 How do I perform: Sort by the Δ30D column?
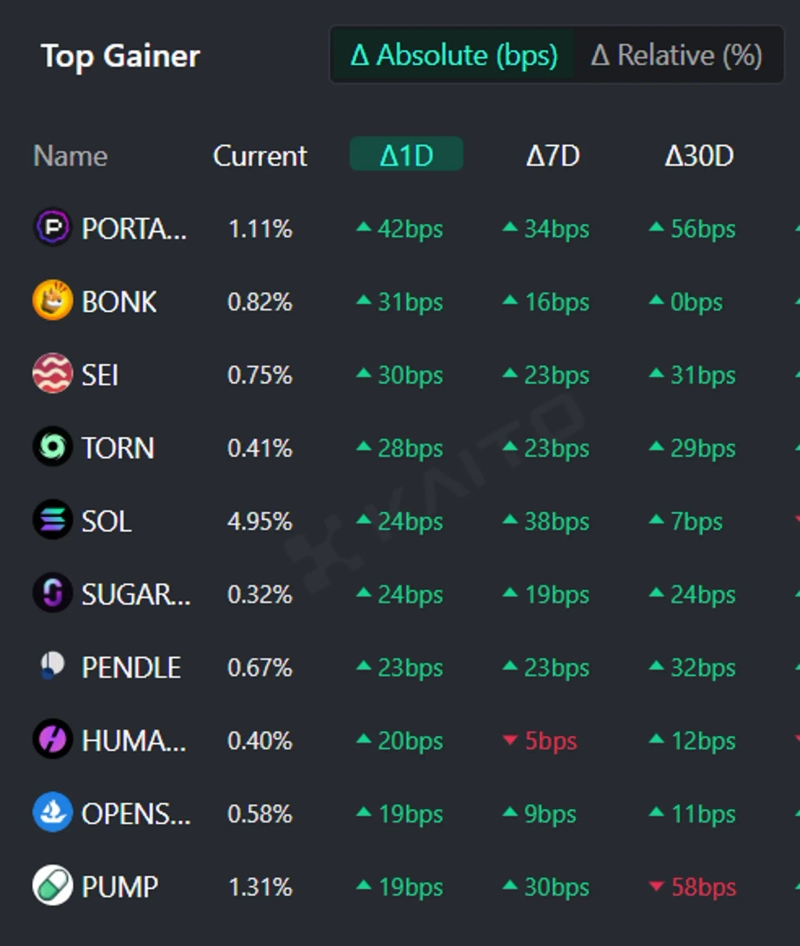[x=699, y=156]
